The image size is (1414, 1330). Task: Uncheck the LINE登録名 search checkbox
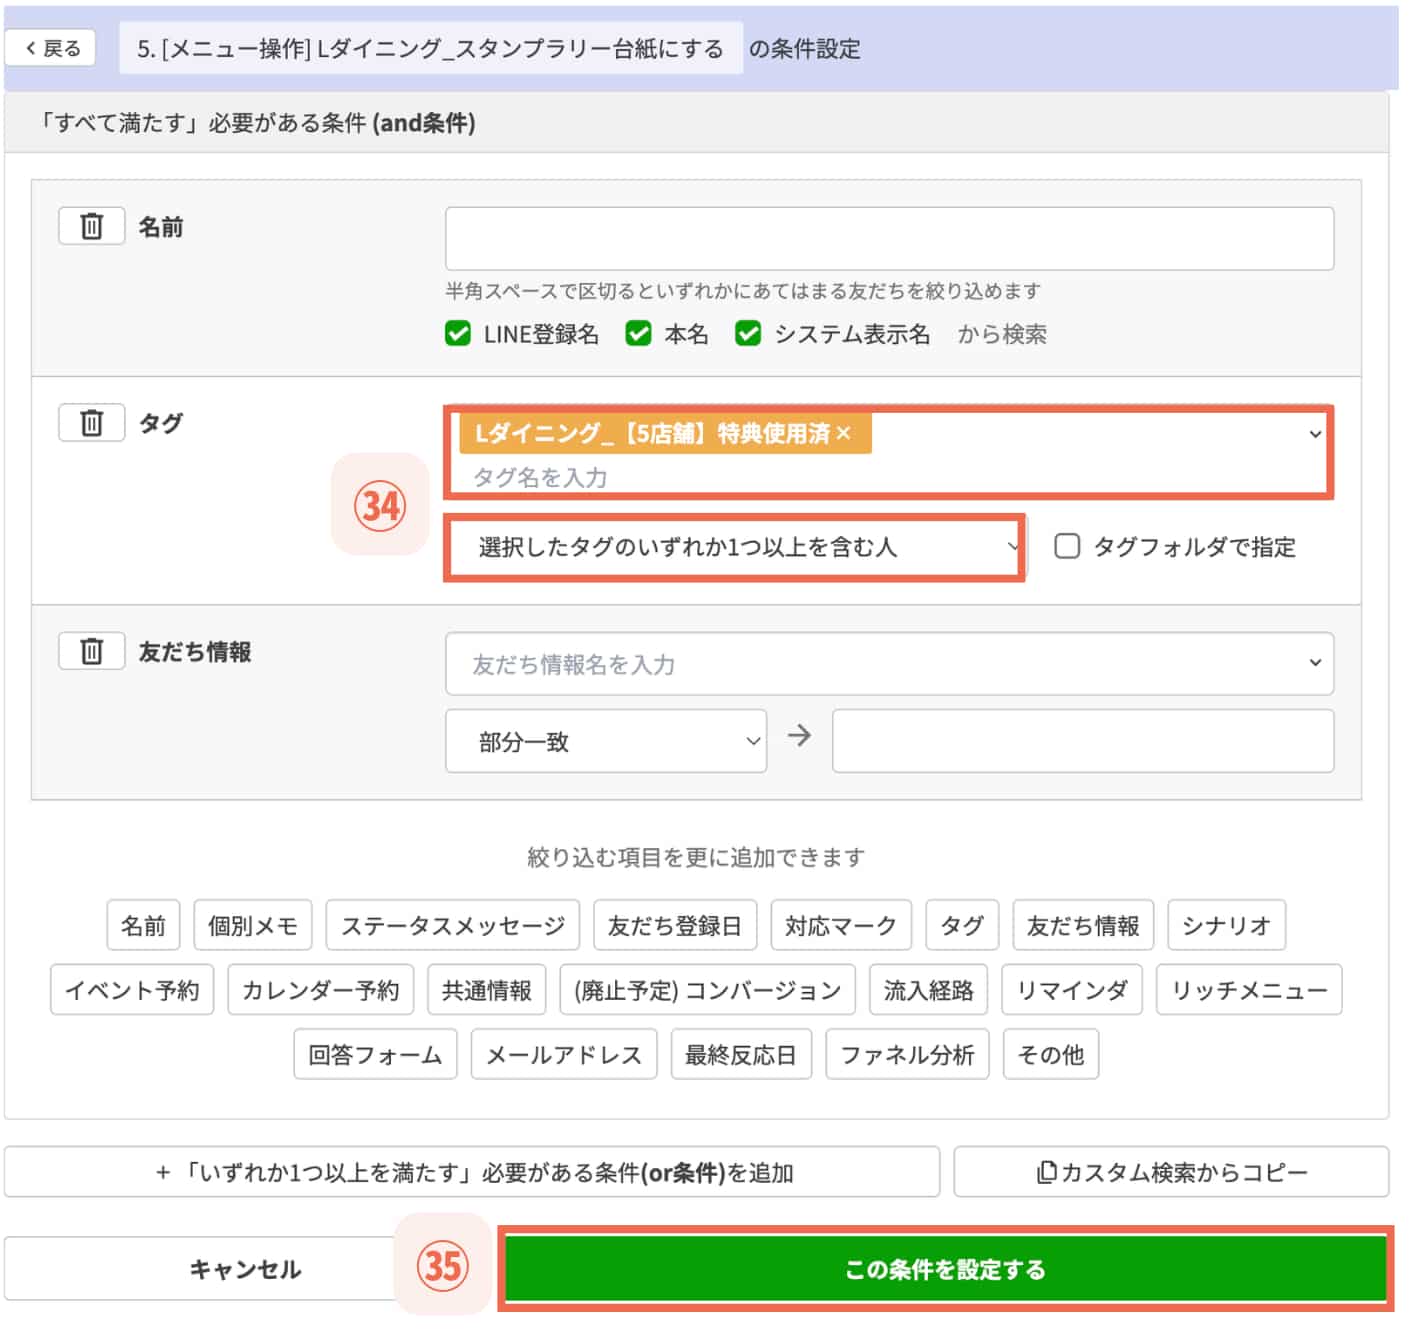point(457,334)
